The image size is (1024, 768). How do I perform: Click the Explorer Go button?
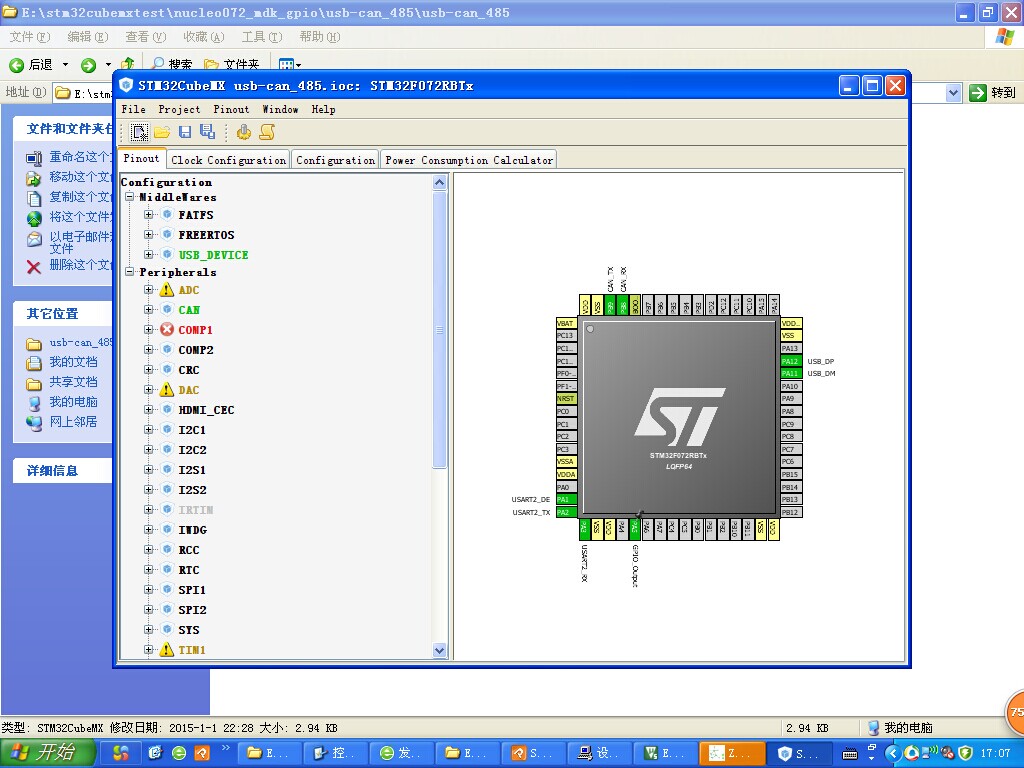(993, 93)
